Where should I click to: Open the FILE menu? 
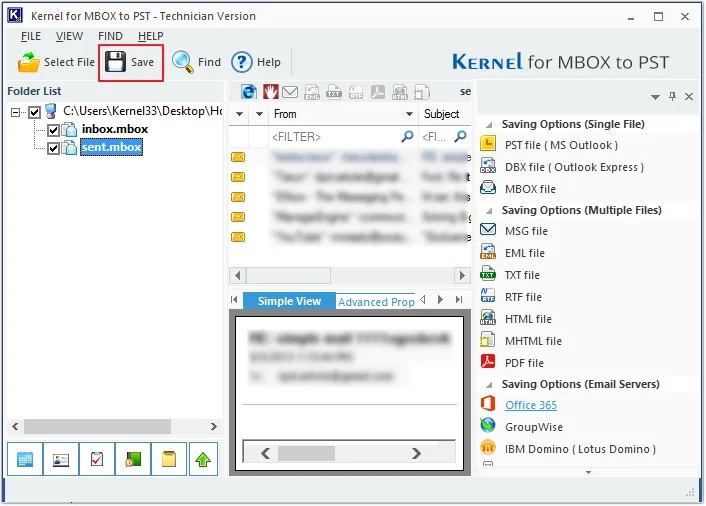point(31,36)
